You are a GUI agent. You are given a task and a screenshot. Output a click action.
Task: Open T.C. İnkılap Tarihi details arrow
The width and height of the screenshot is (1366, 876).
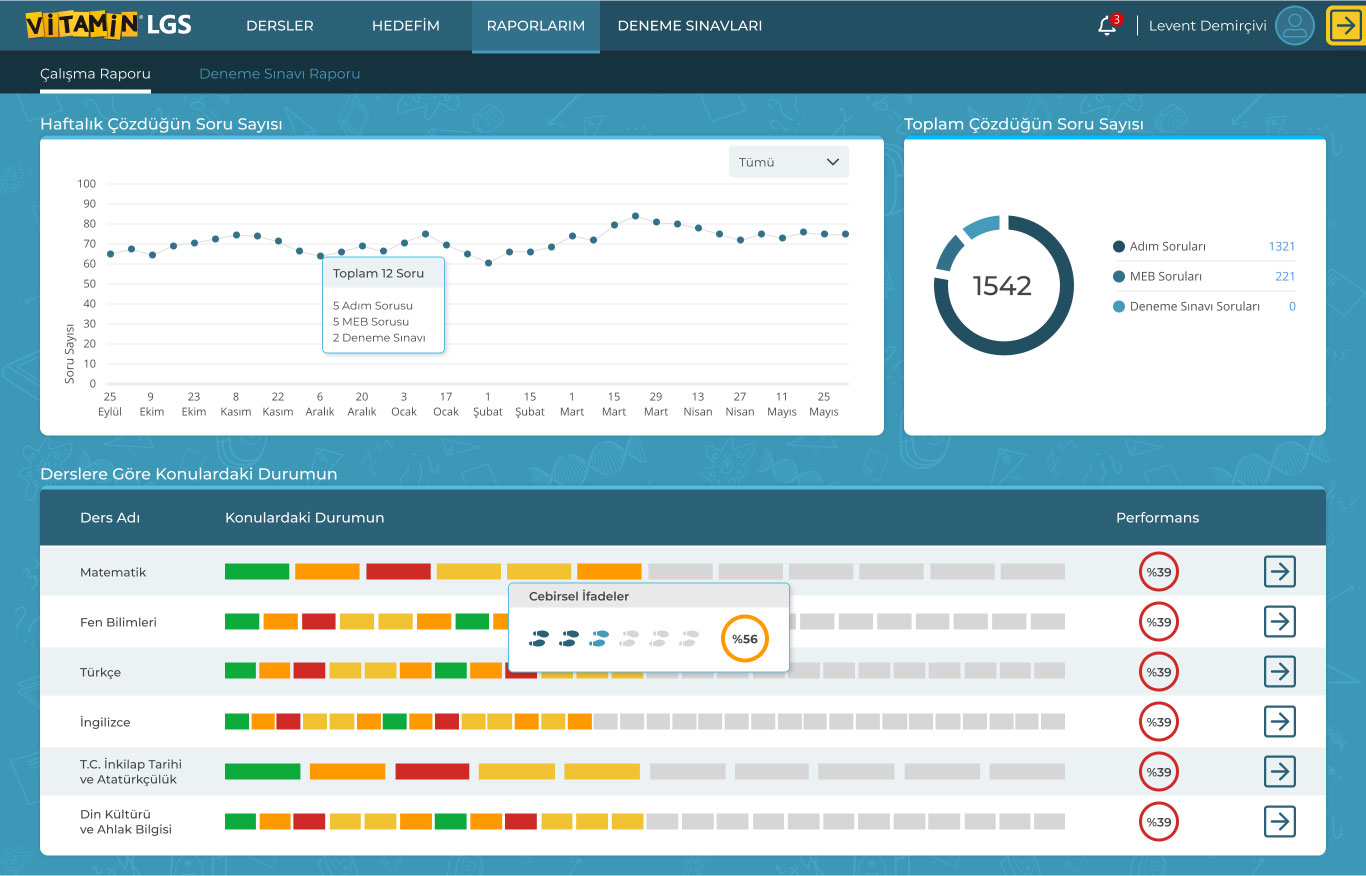click(1279, 772)
